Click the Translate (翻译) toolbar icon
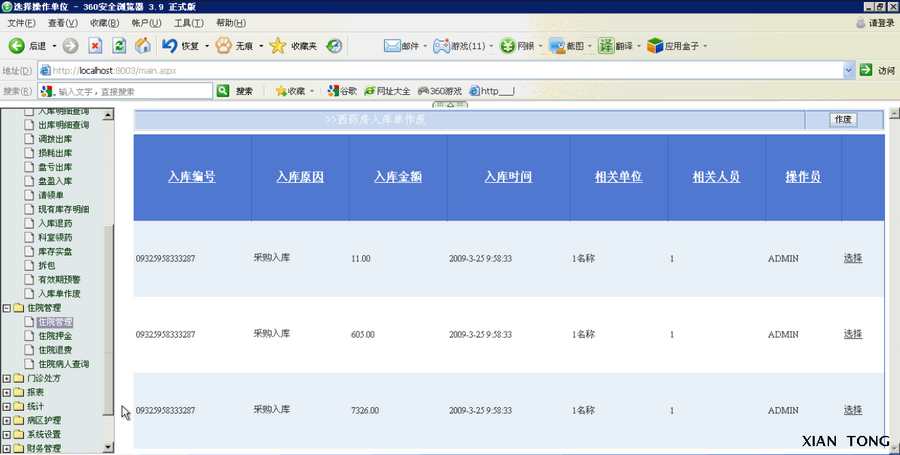900x455 pixels. 606,45
